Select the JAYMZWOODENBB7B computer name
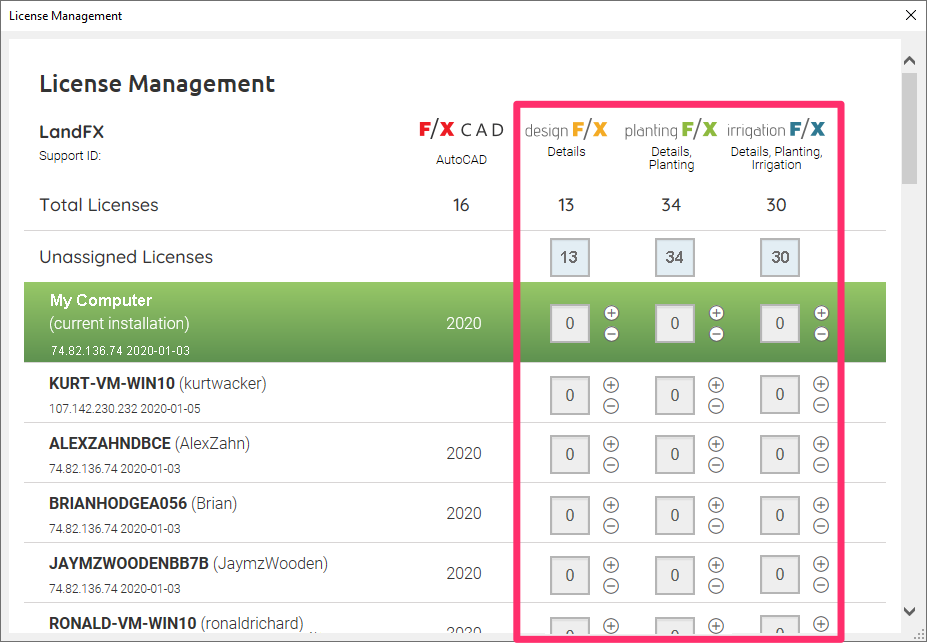Image resolution: width=927 pixels, height=643 pixels. pos(129,564)
